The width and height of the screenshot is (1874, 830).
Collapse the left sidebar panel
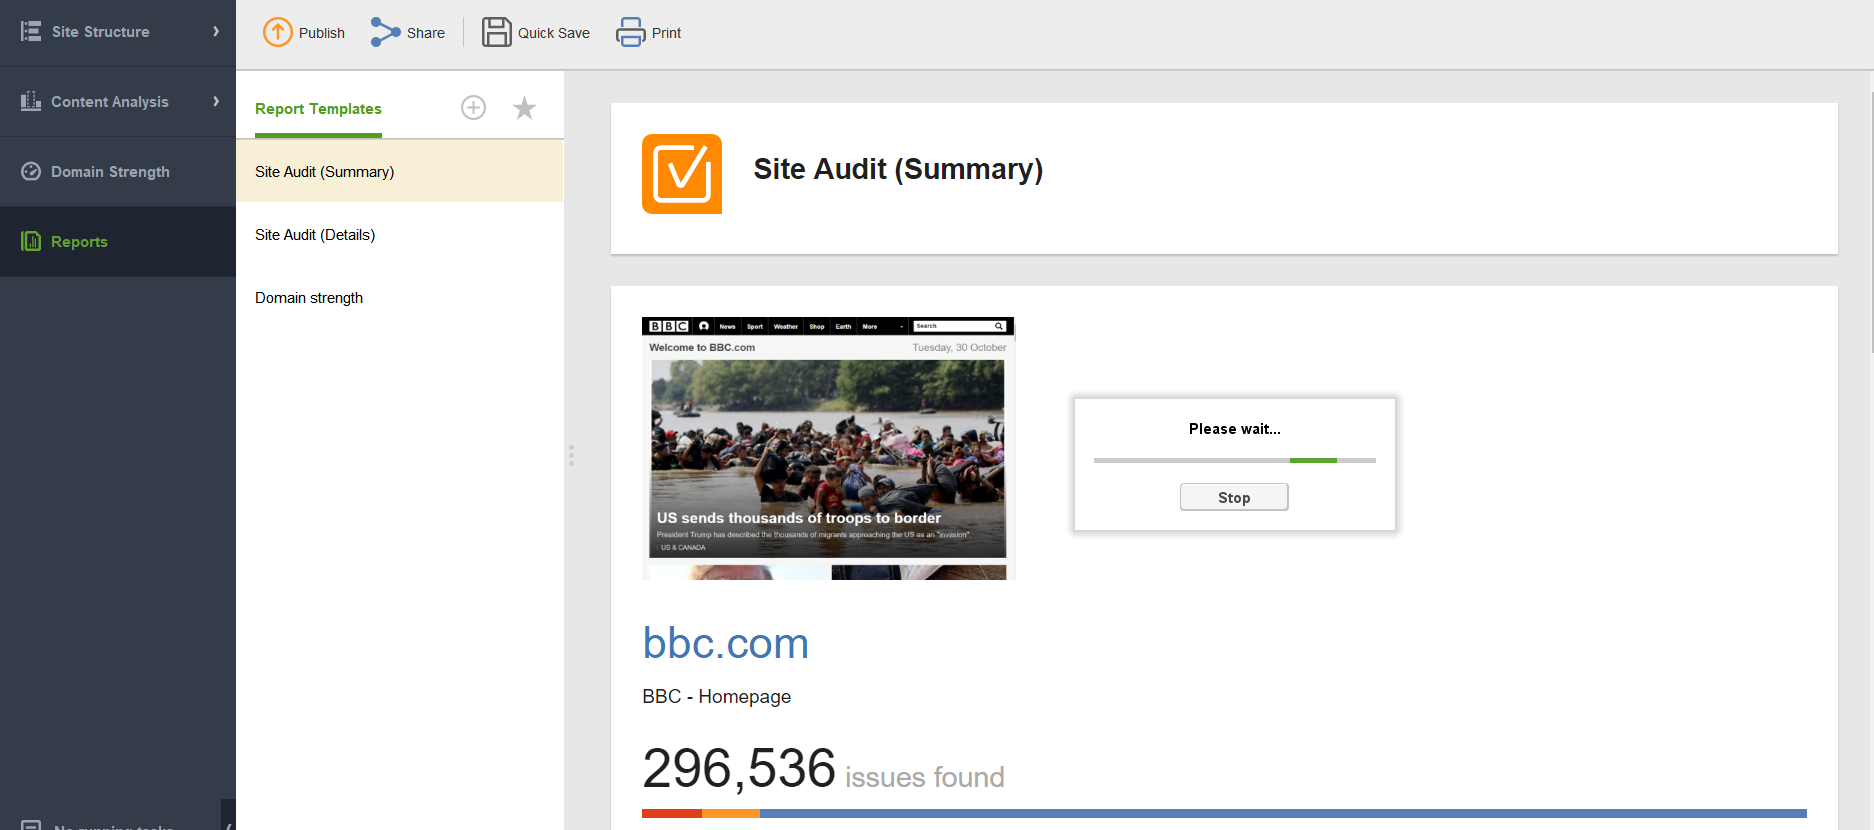click(x=229, y=823)
